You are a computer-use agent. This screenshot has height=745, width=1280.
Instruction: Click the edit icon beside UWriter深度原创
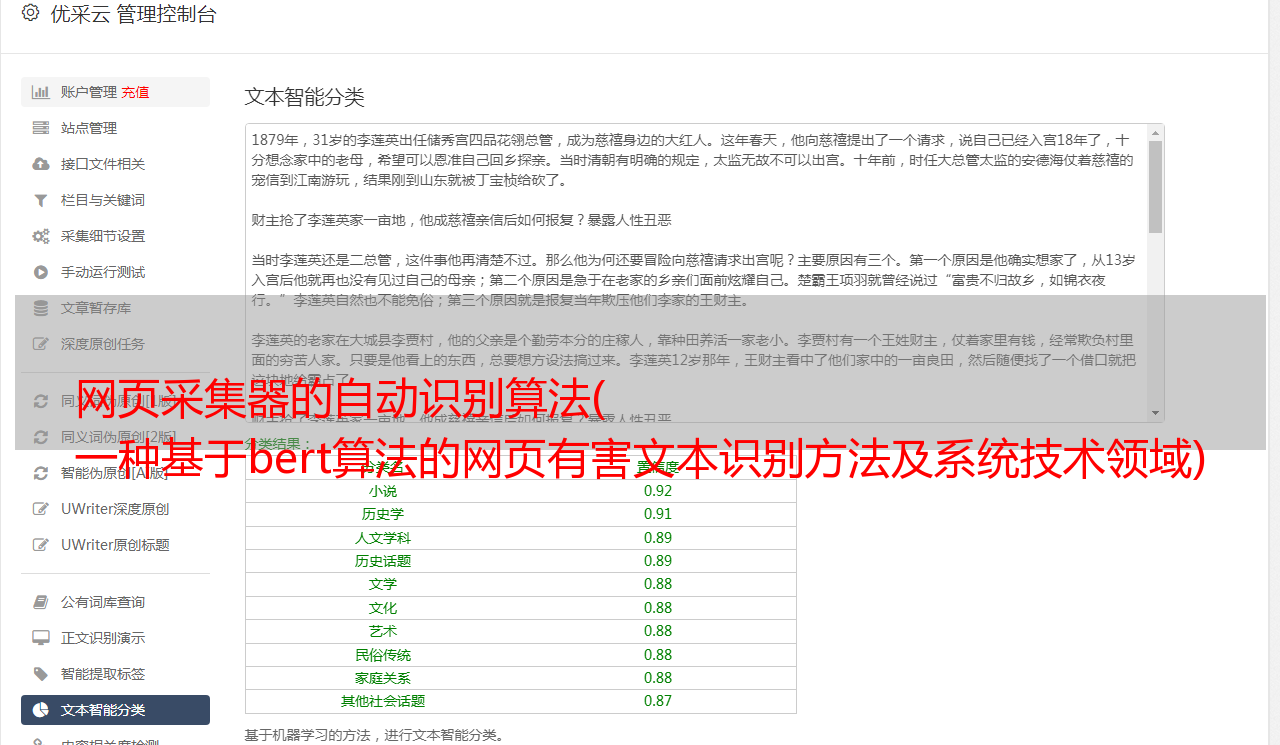coord(41,509)
